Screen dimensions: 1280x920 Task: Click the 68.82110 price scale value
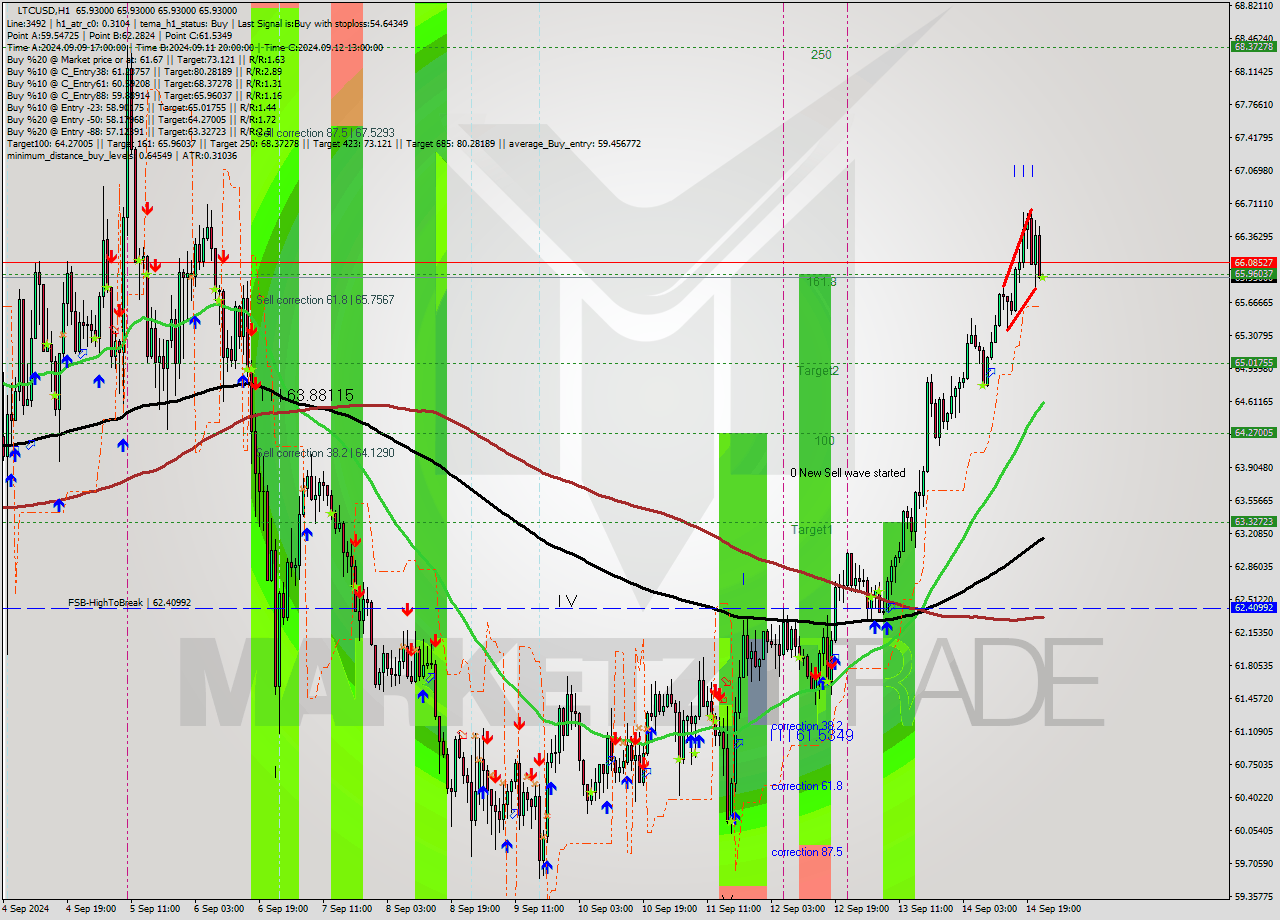tap(1254, 6)
